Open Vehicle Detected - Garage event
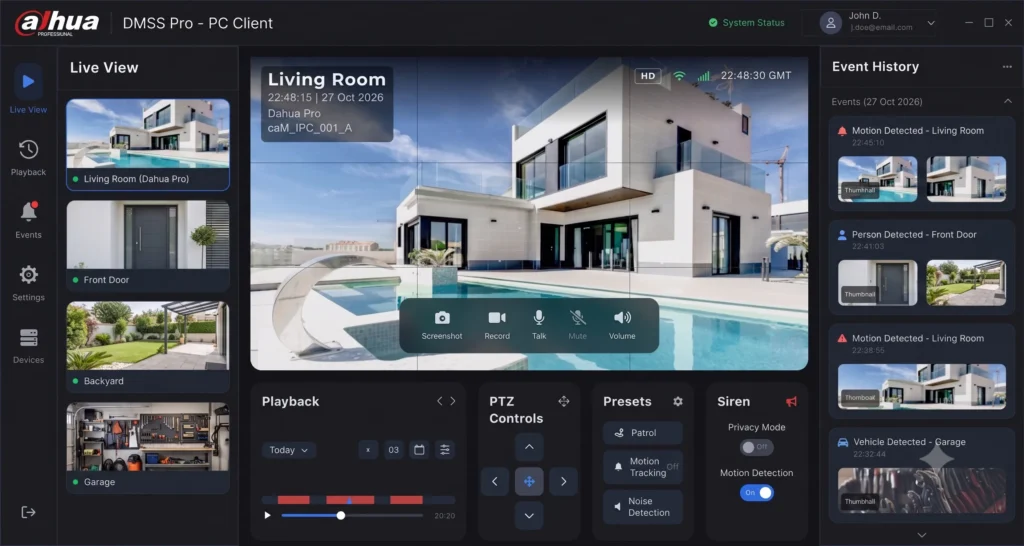1024x546 pixels. coord(921,475)
